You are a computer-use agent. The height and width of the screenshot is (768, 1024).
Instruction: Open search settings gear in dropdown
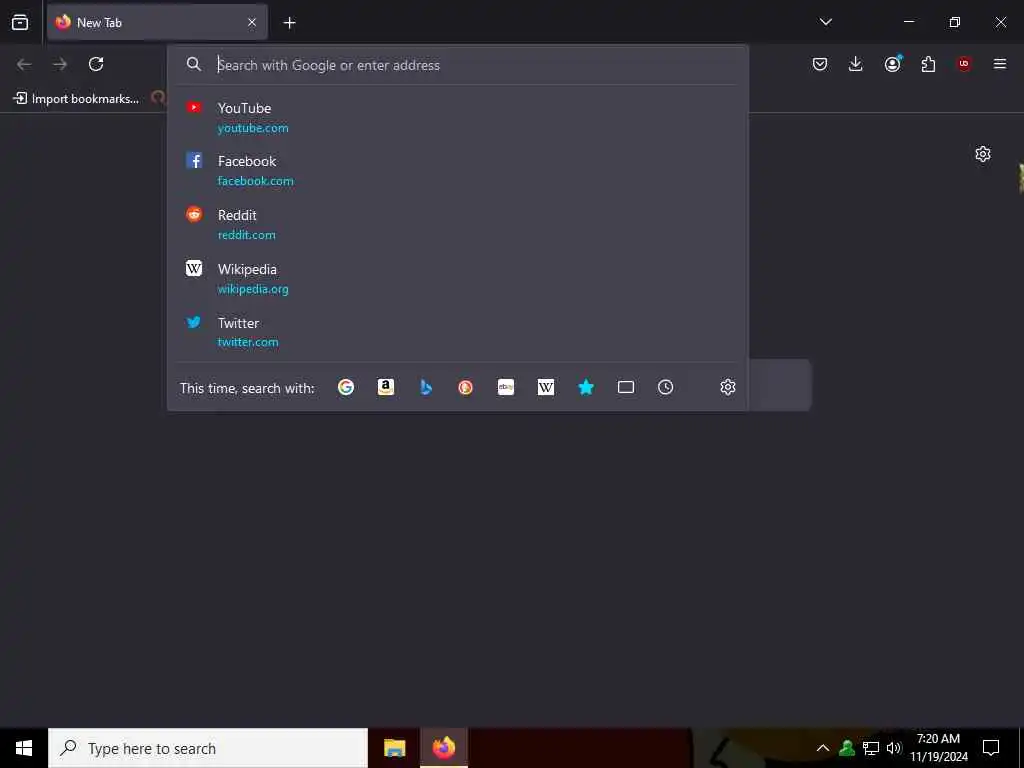coord(728,387)
